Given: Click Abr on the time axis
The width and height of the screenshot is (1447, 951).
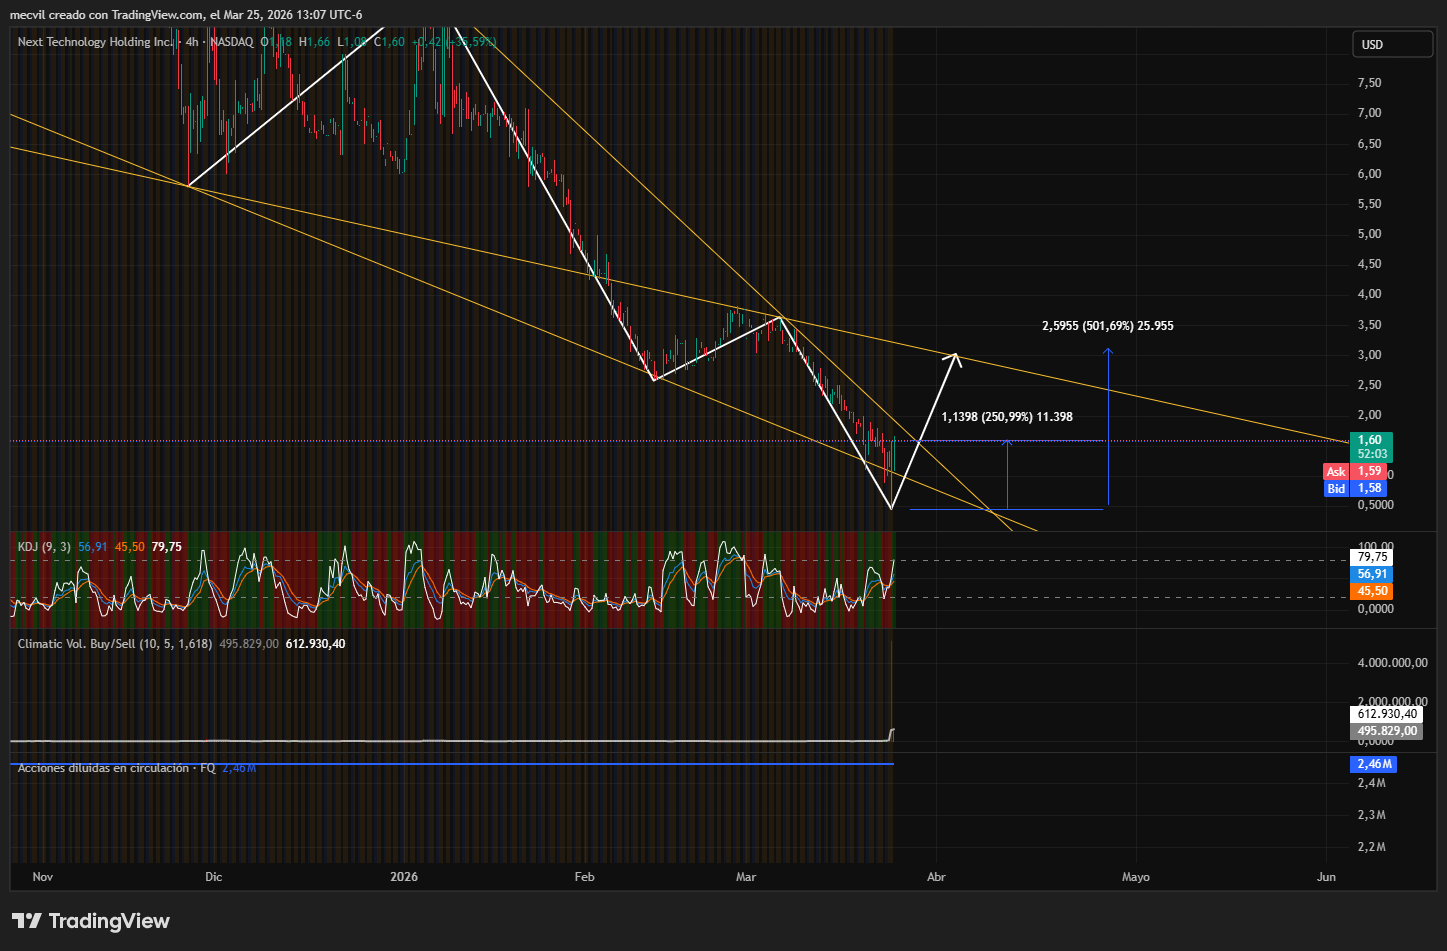Looking at the screenshot, I should (936, 877).
